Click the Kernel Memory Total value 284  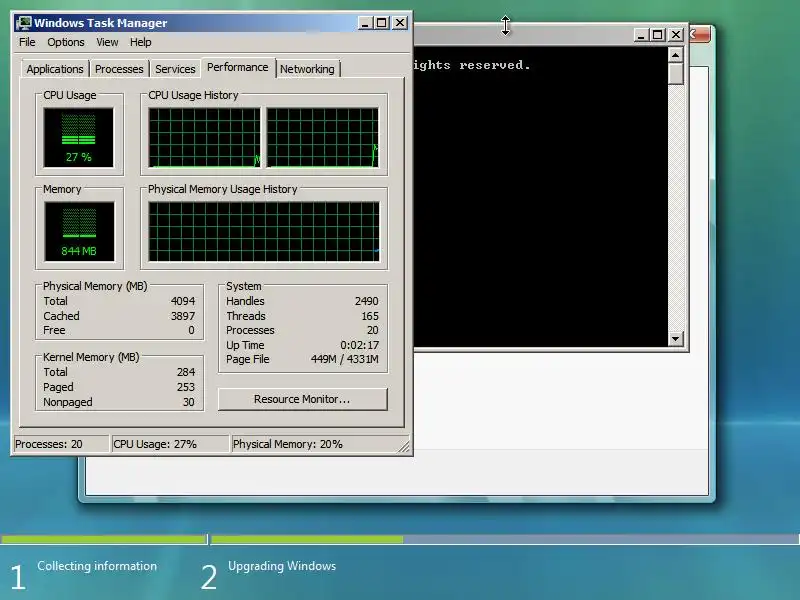(186, 372)
